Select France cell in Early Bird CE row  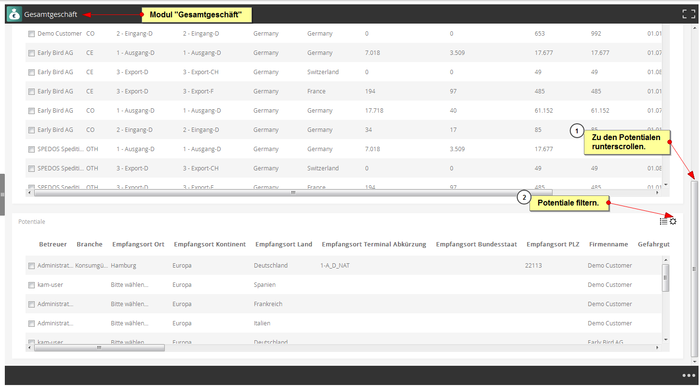pyautogui.click(x=316, y=91)
